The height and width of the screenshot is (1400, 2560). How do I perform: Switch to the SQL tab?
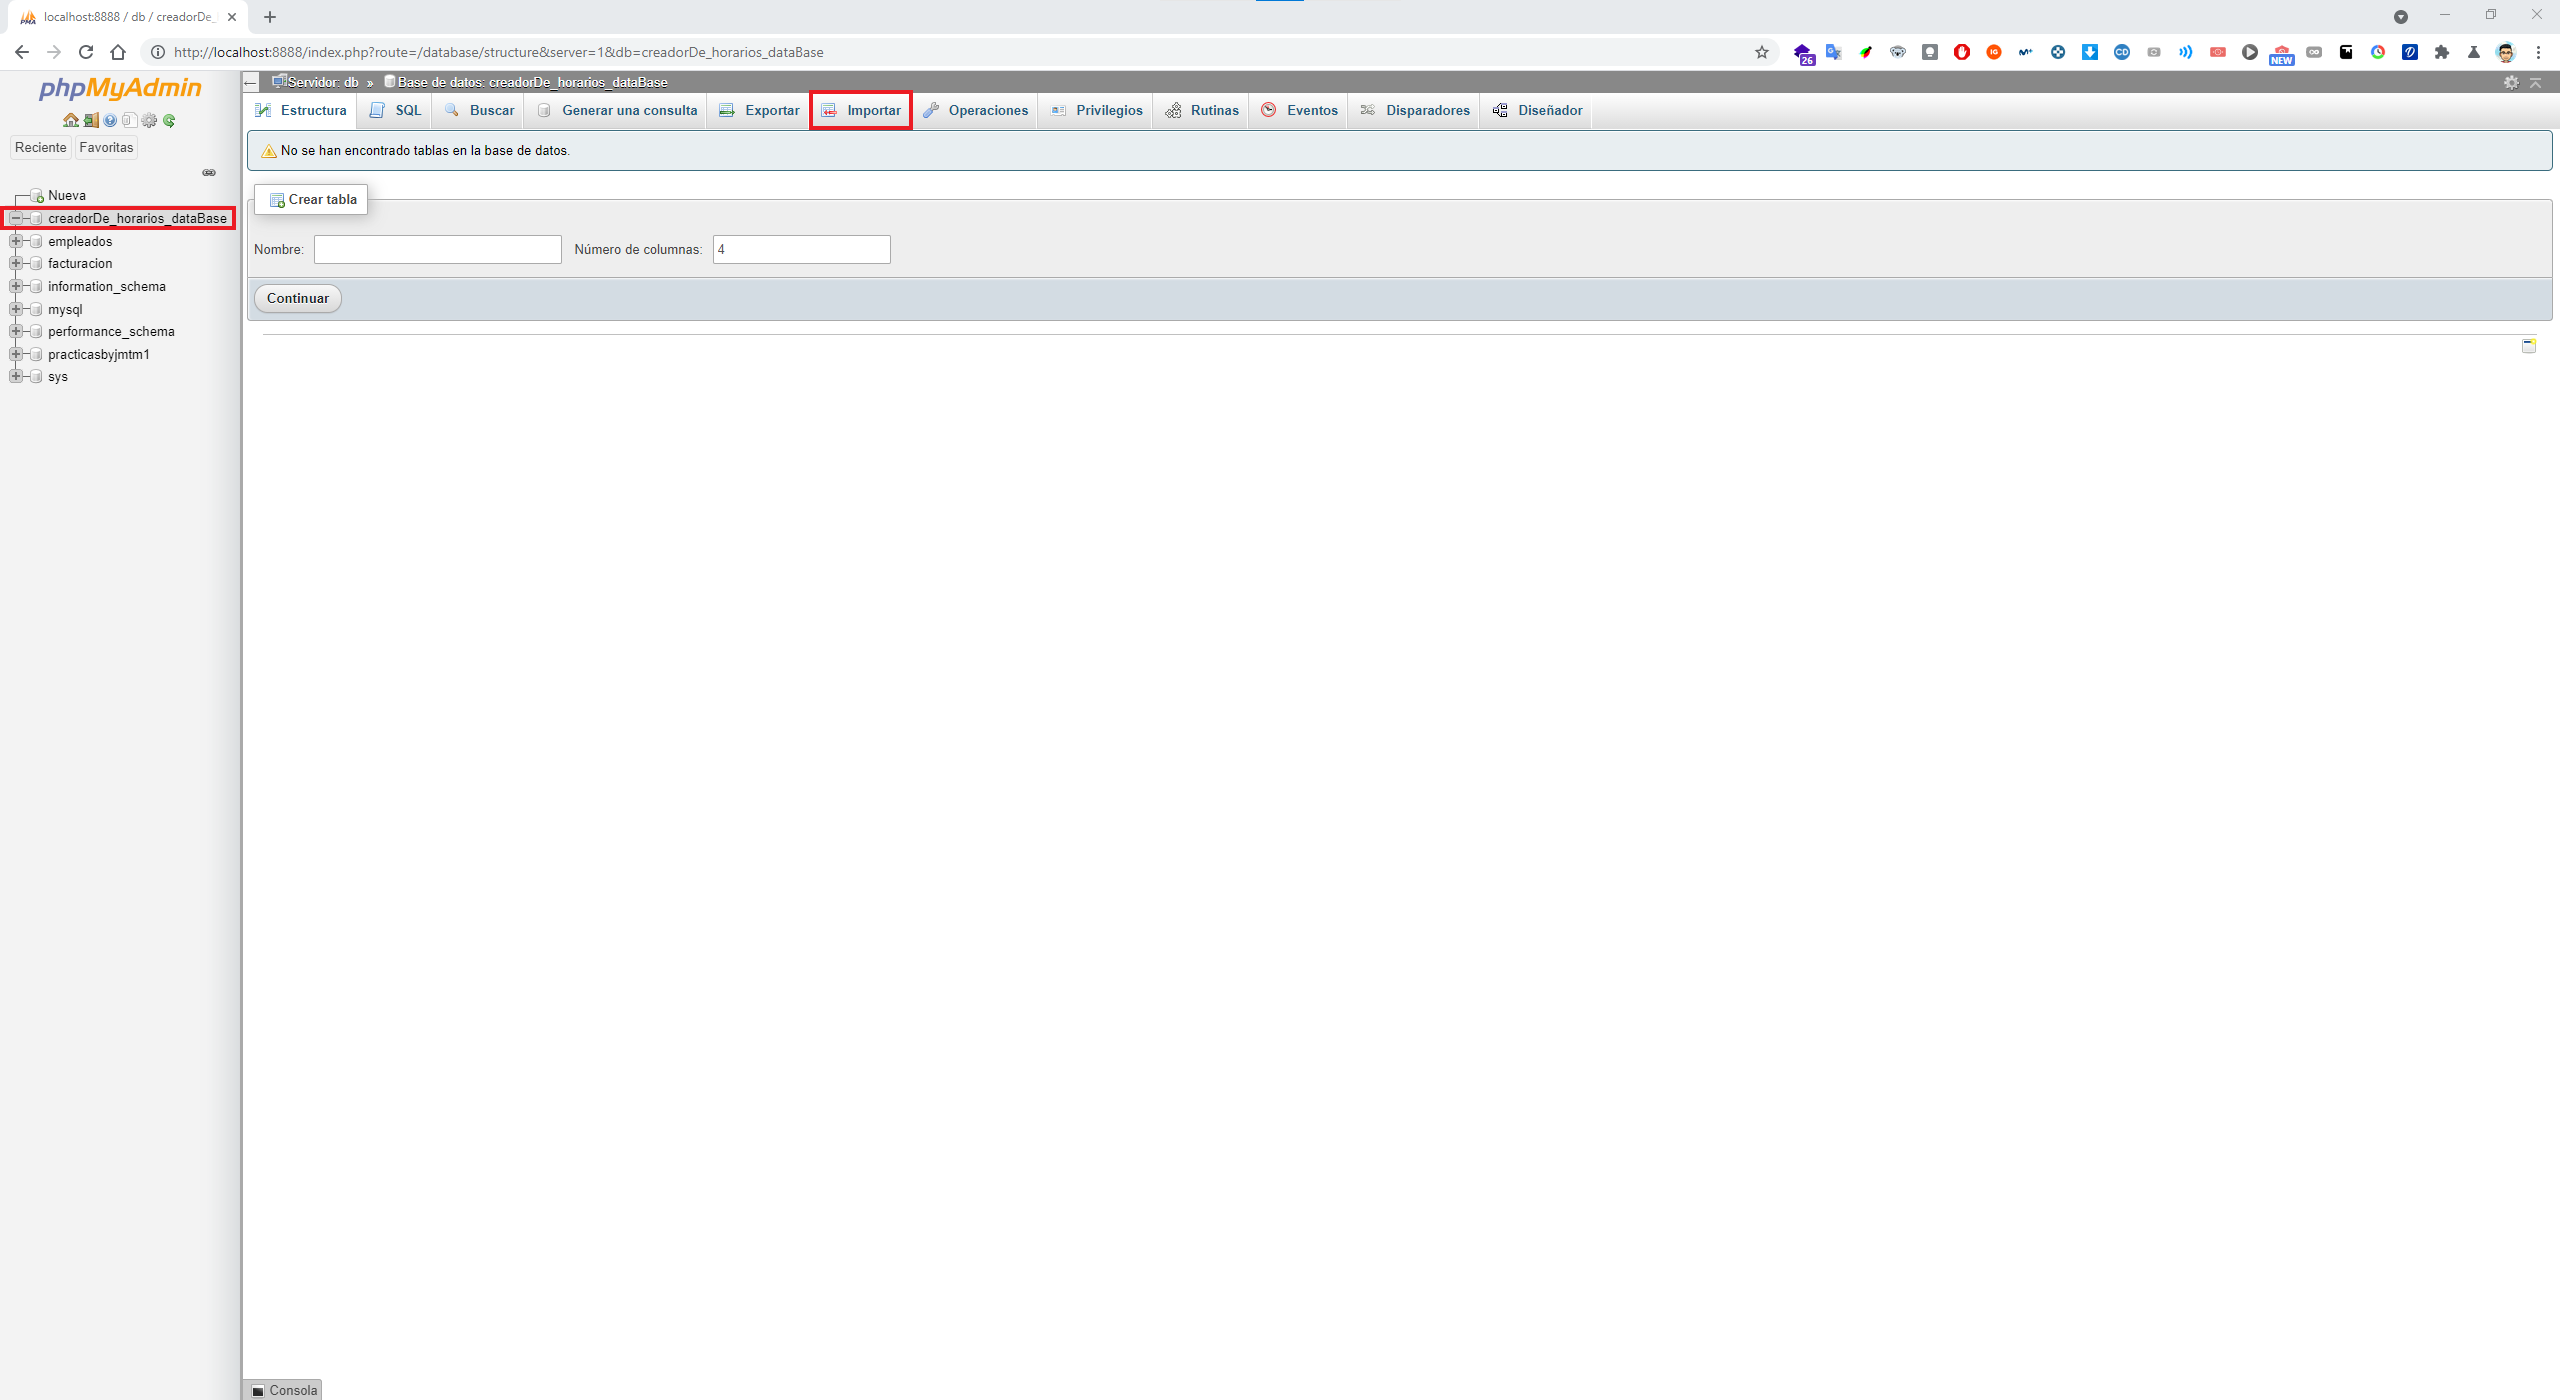(396, 110)
